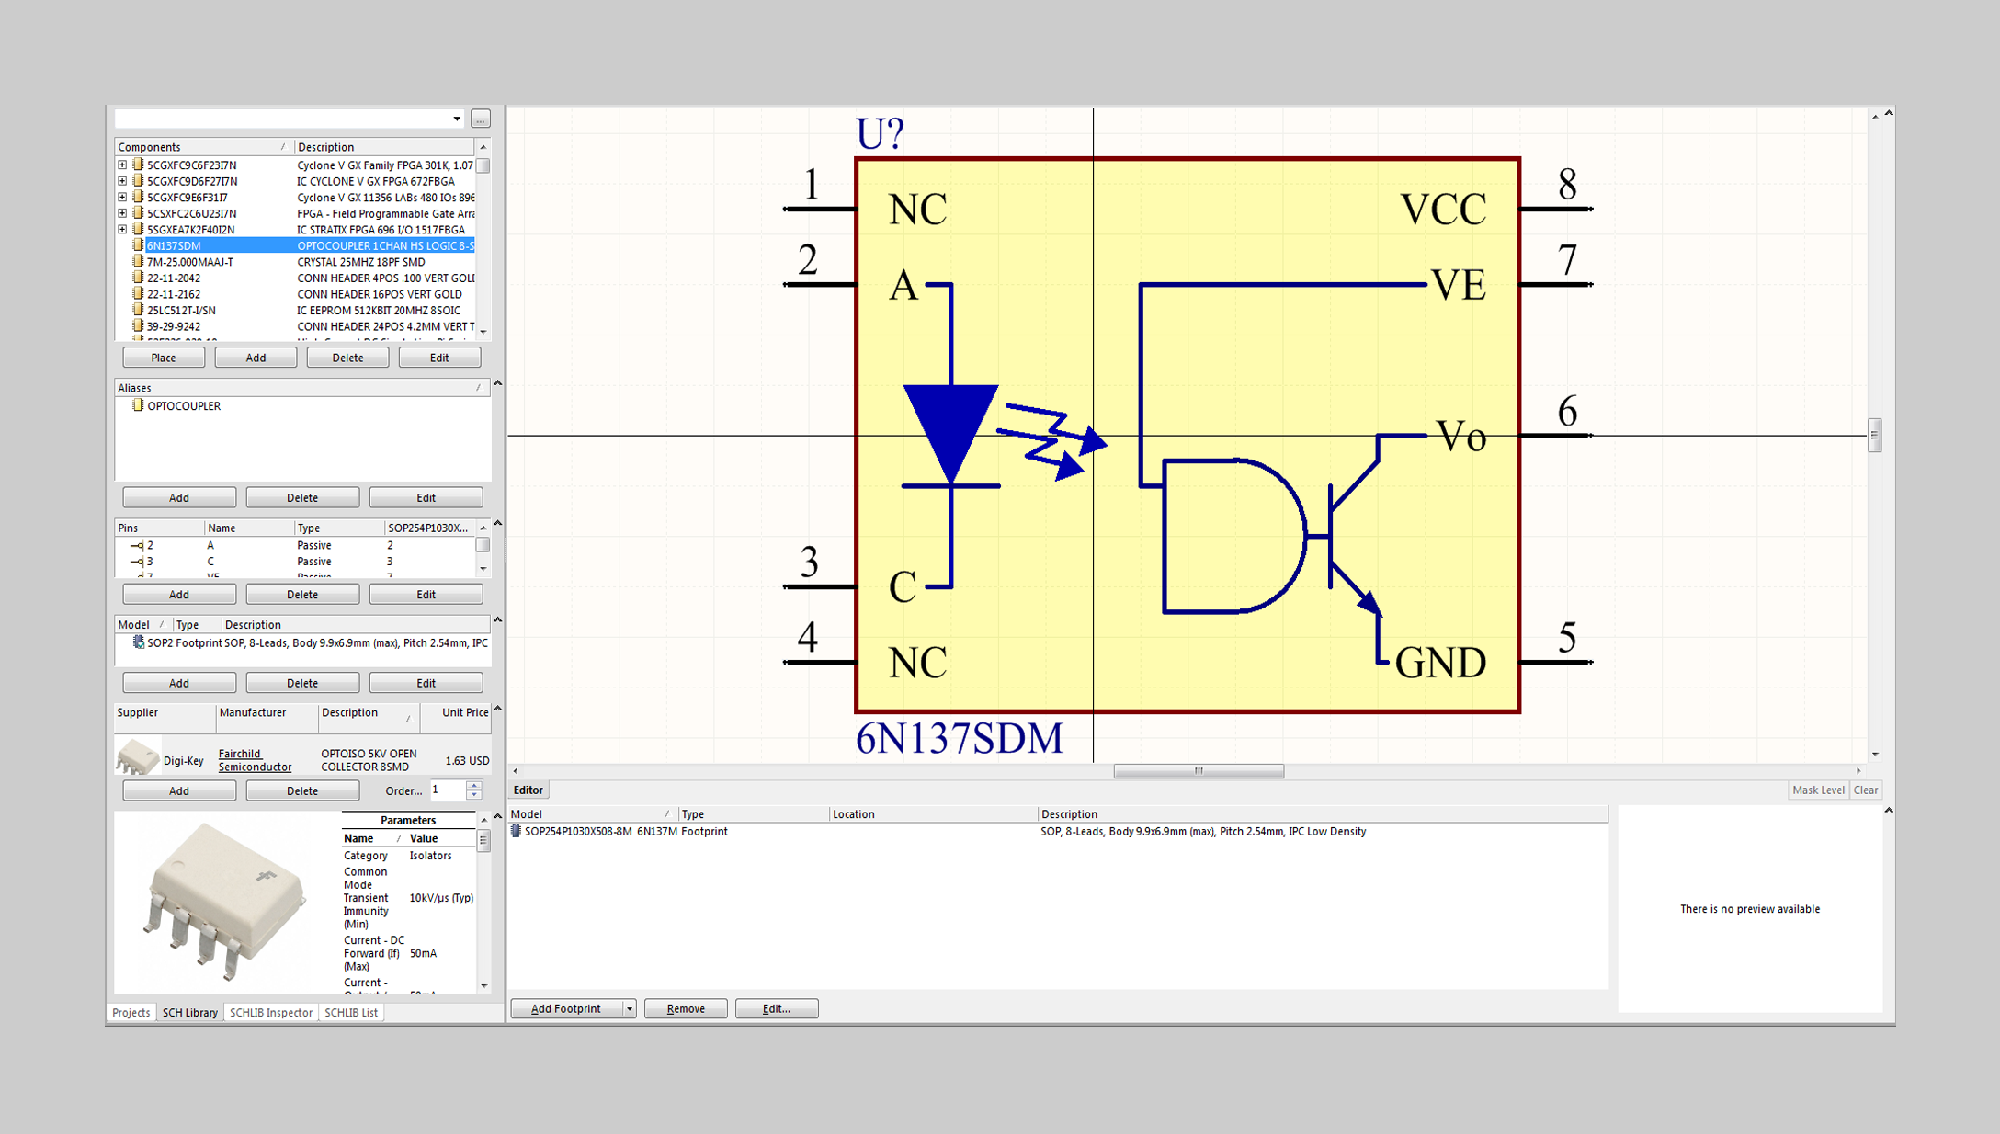Open the SCHLIB List tab
The width and height of the screenshot is (2000, 1134).
pyautogui.click(x=351, y=1013)
